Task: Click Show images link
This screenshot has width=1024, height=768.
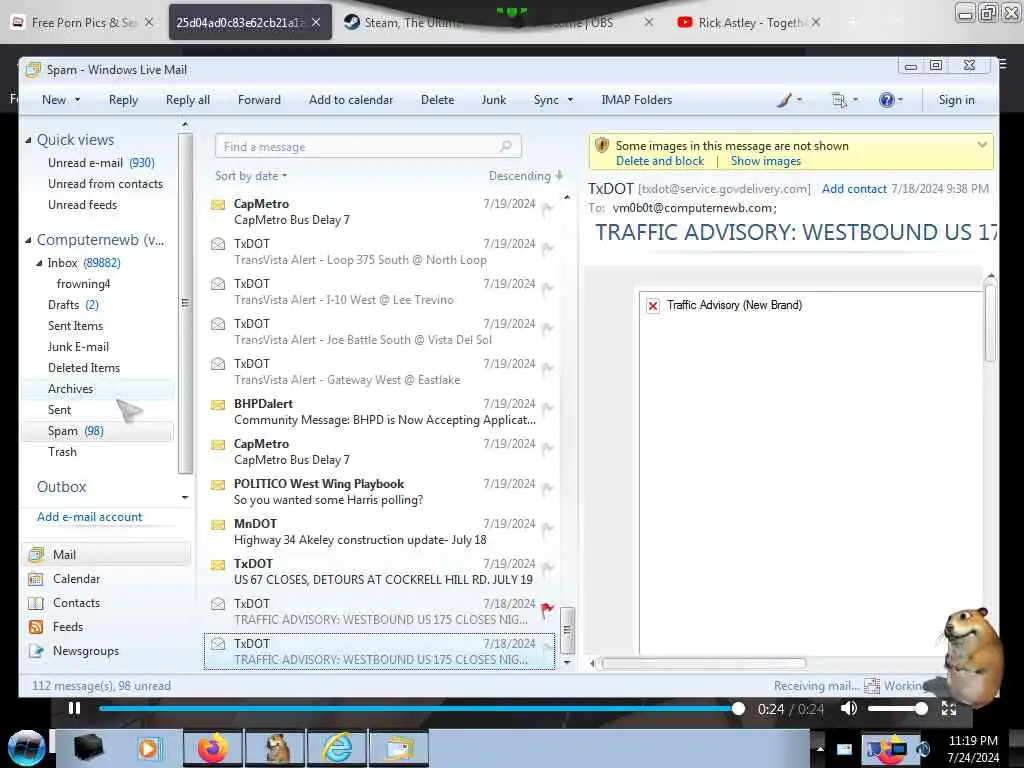Action: pyautogui.click(x=765, y=161)
